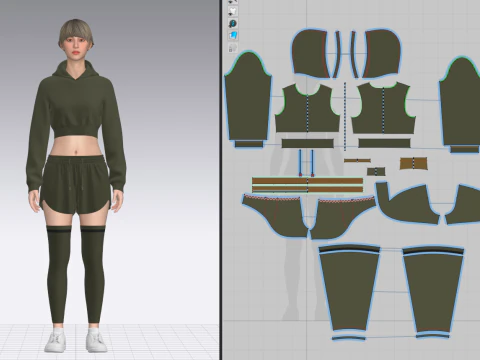Select the upper long brown waistband strip
The height and width of the screenshot is (360, 480).
(x=307, y=181)
